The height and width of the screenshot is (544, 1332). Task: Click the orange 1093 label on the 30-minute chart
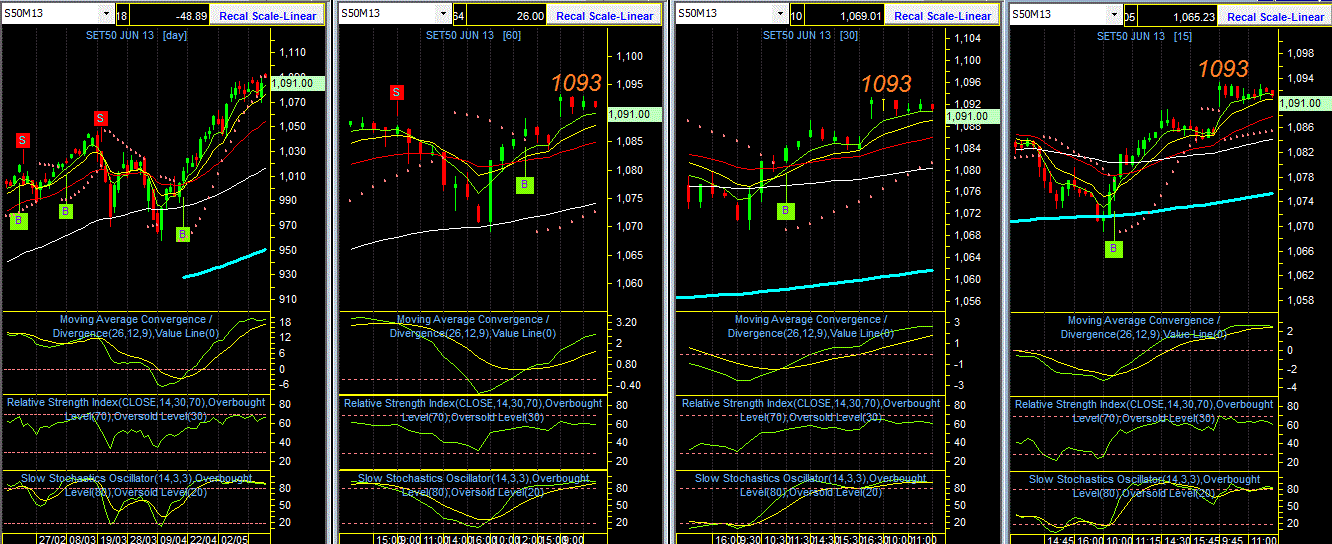pos(887,84)
